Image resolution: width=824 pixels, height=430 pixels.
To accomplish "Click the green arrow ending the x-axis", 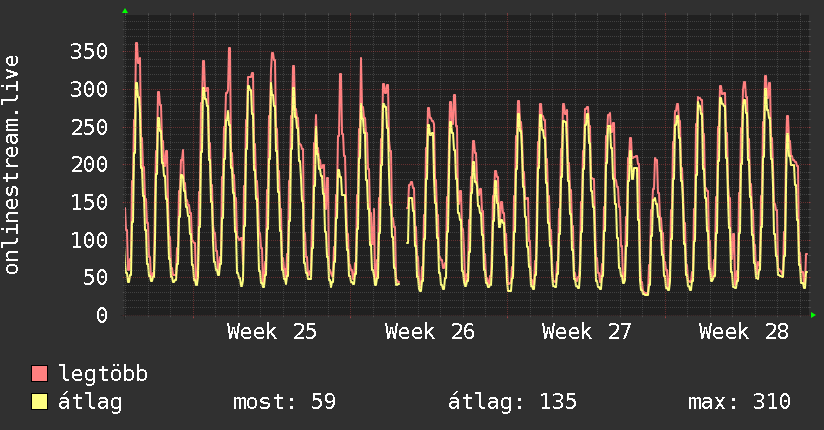I will pos(813,315).
